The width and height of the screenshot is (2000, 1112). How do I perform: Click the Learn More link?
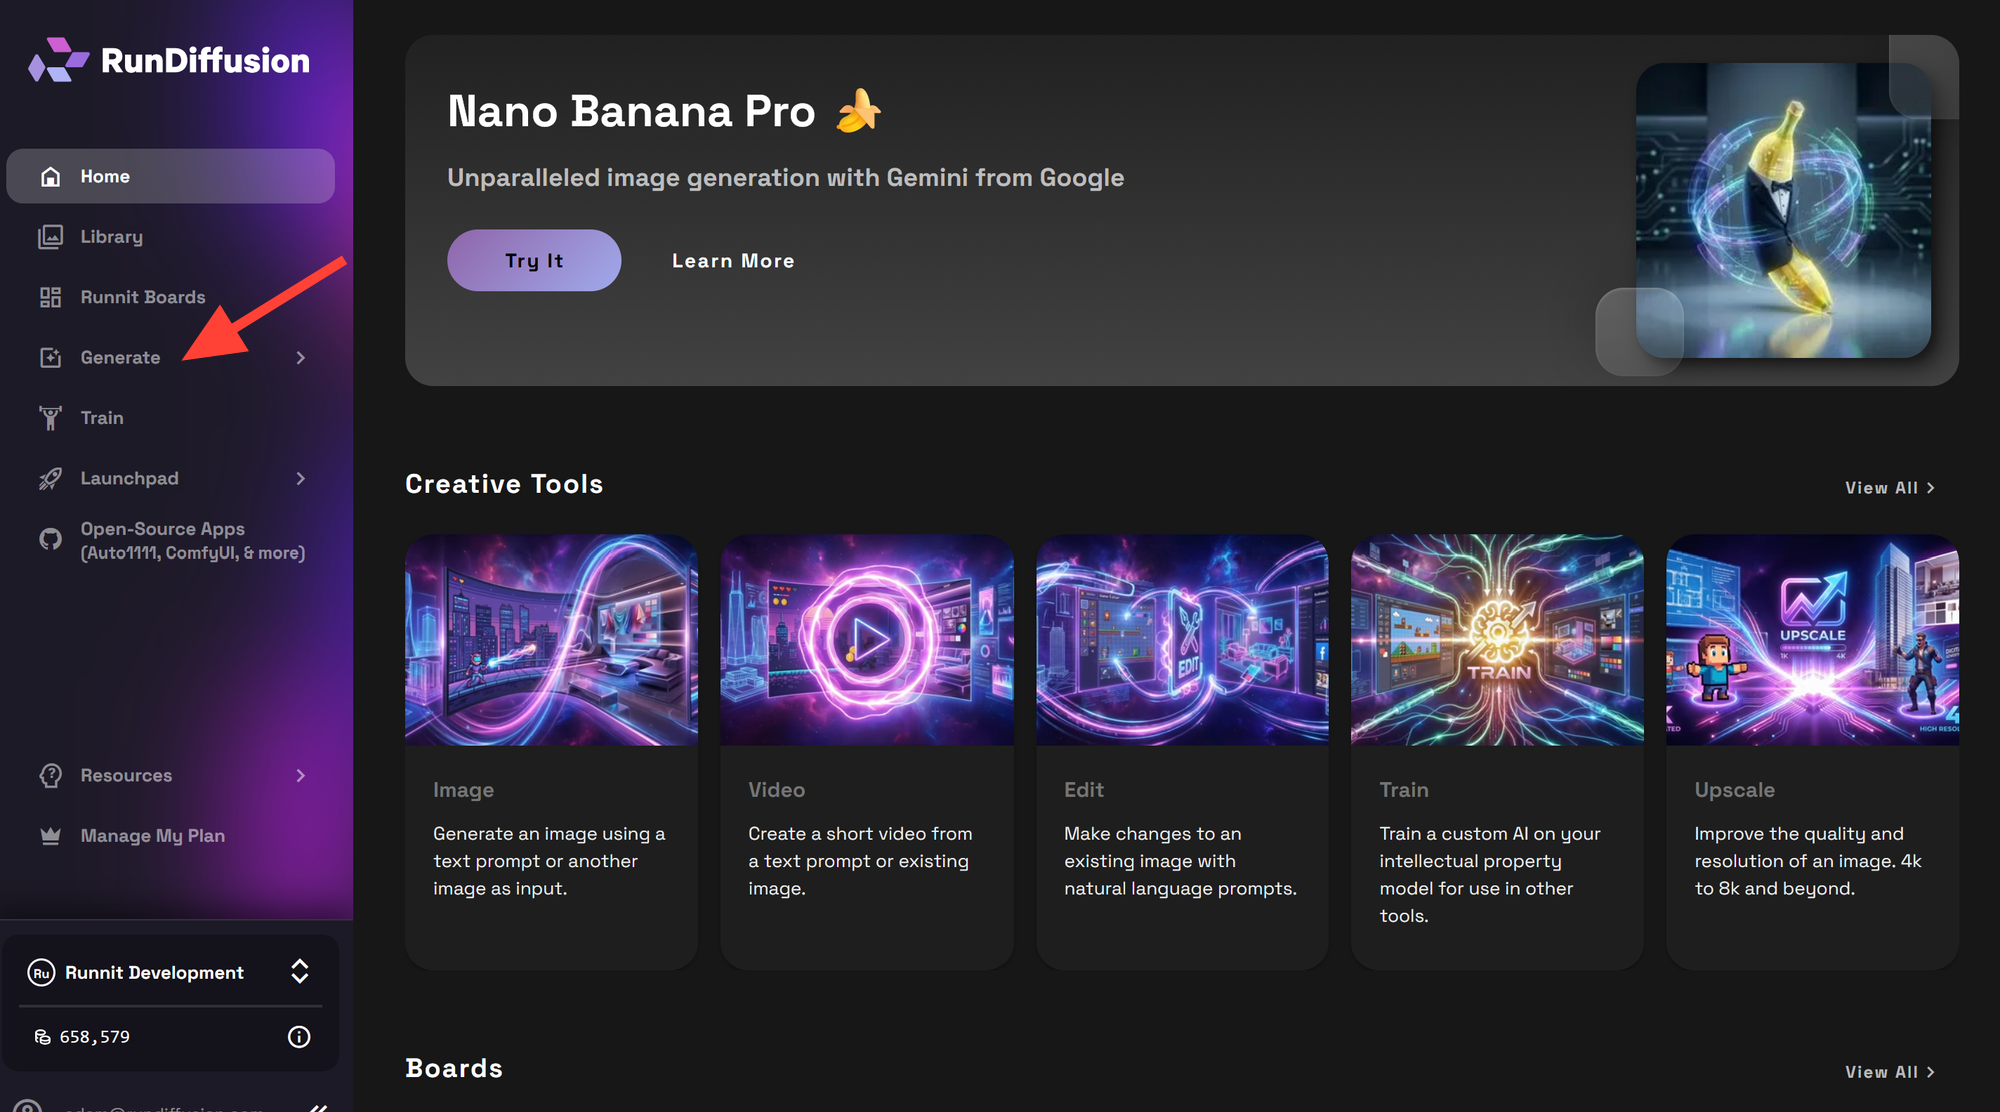[733, 261]
